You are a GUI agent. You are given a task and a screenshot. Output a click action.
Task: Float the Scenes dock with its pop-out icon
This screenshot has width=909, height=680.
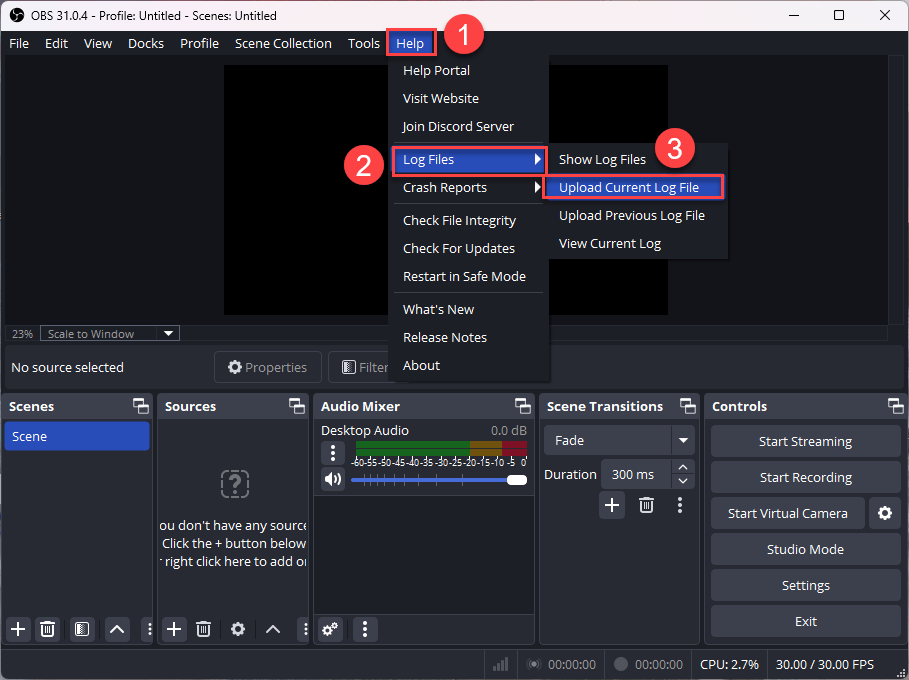(x=141, y=406)
